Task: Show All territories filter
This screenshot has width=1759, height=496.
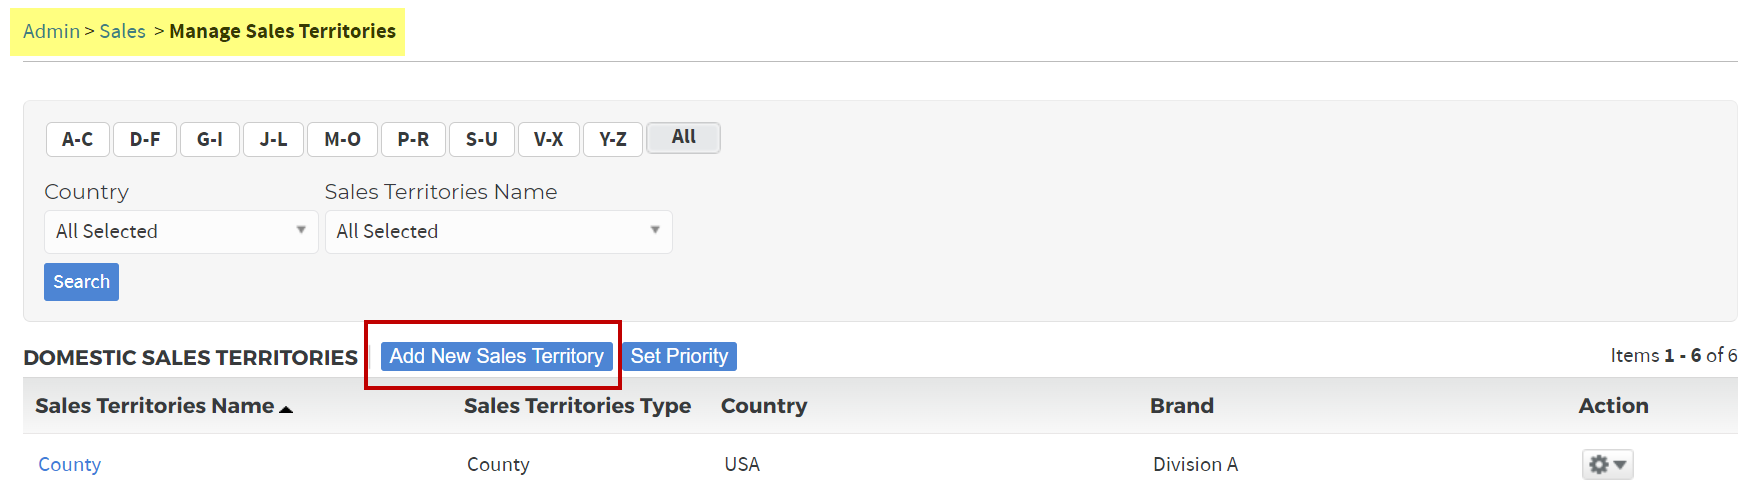Action: point(684,137)
